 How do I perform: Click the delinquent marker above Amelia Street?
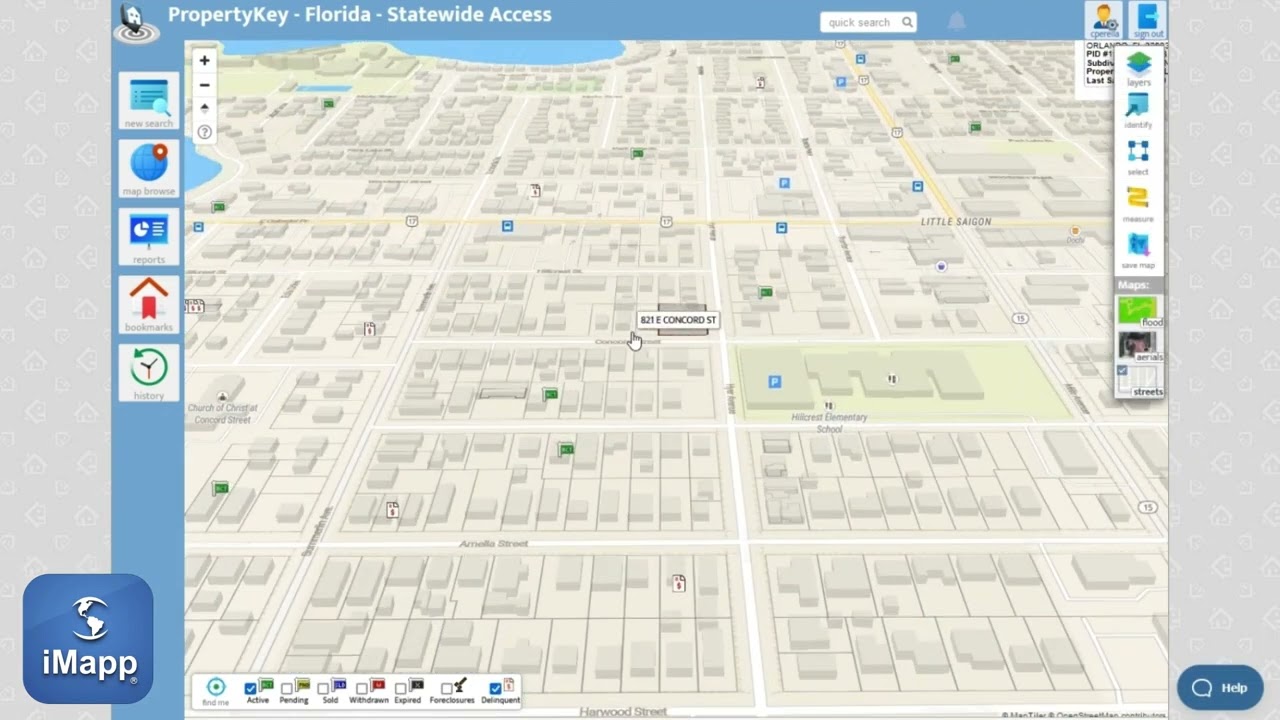[x=392, y=510]
